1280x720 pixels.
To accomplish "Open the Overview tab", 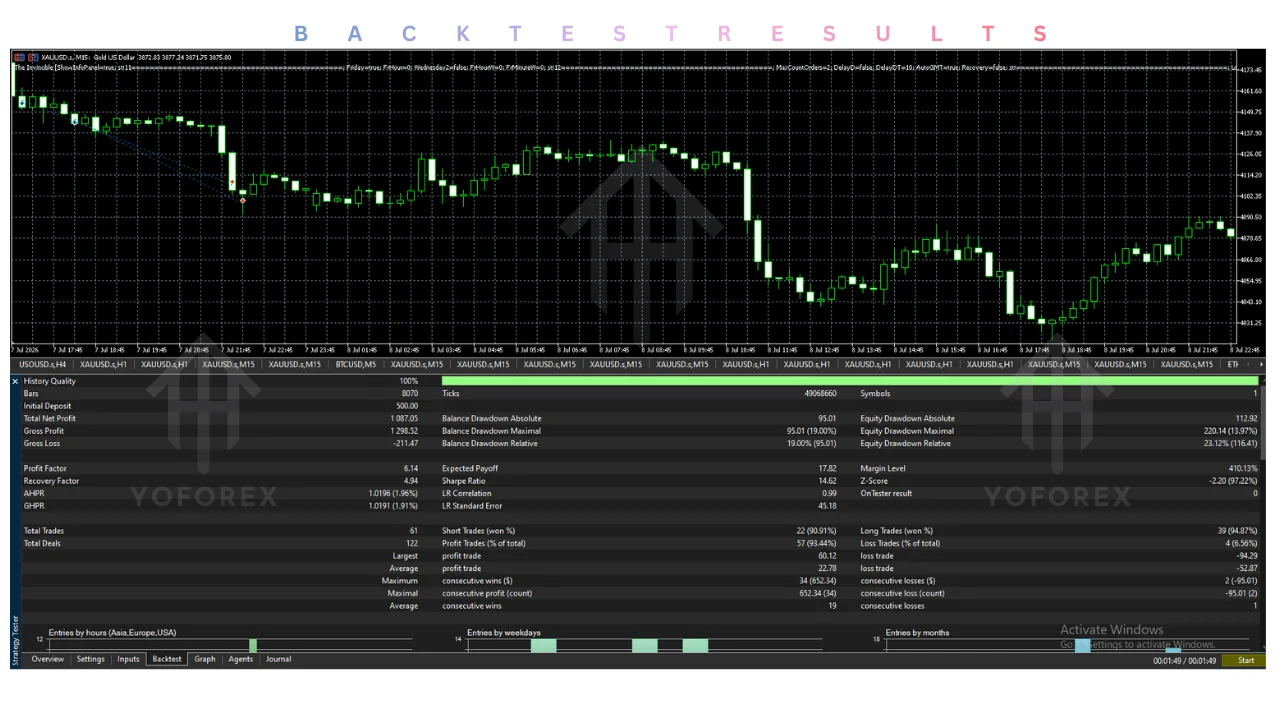I will click(x=47, y=659).
